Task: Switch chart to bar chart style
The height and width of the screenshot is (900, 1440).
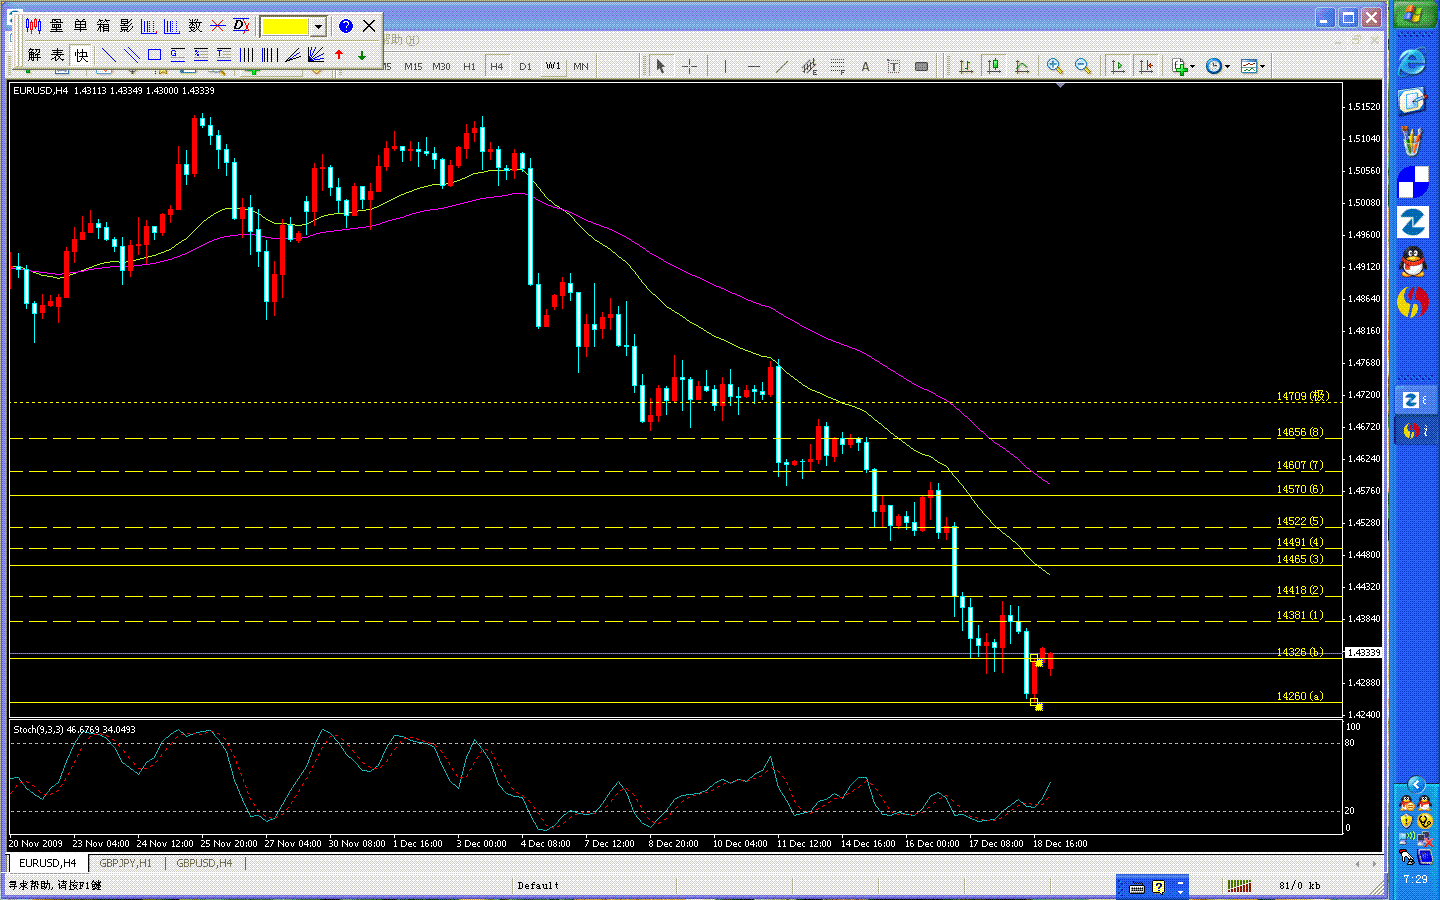Action: [x=965, y=66]
